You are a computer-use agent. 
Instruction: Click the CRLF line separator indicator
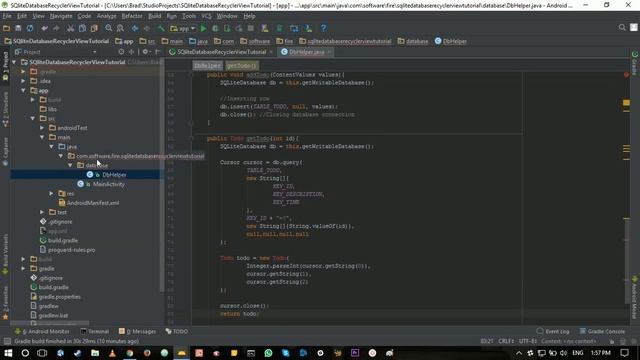coord(506,341)
